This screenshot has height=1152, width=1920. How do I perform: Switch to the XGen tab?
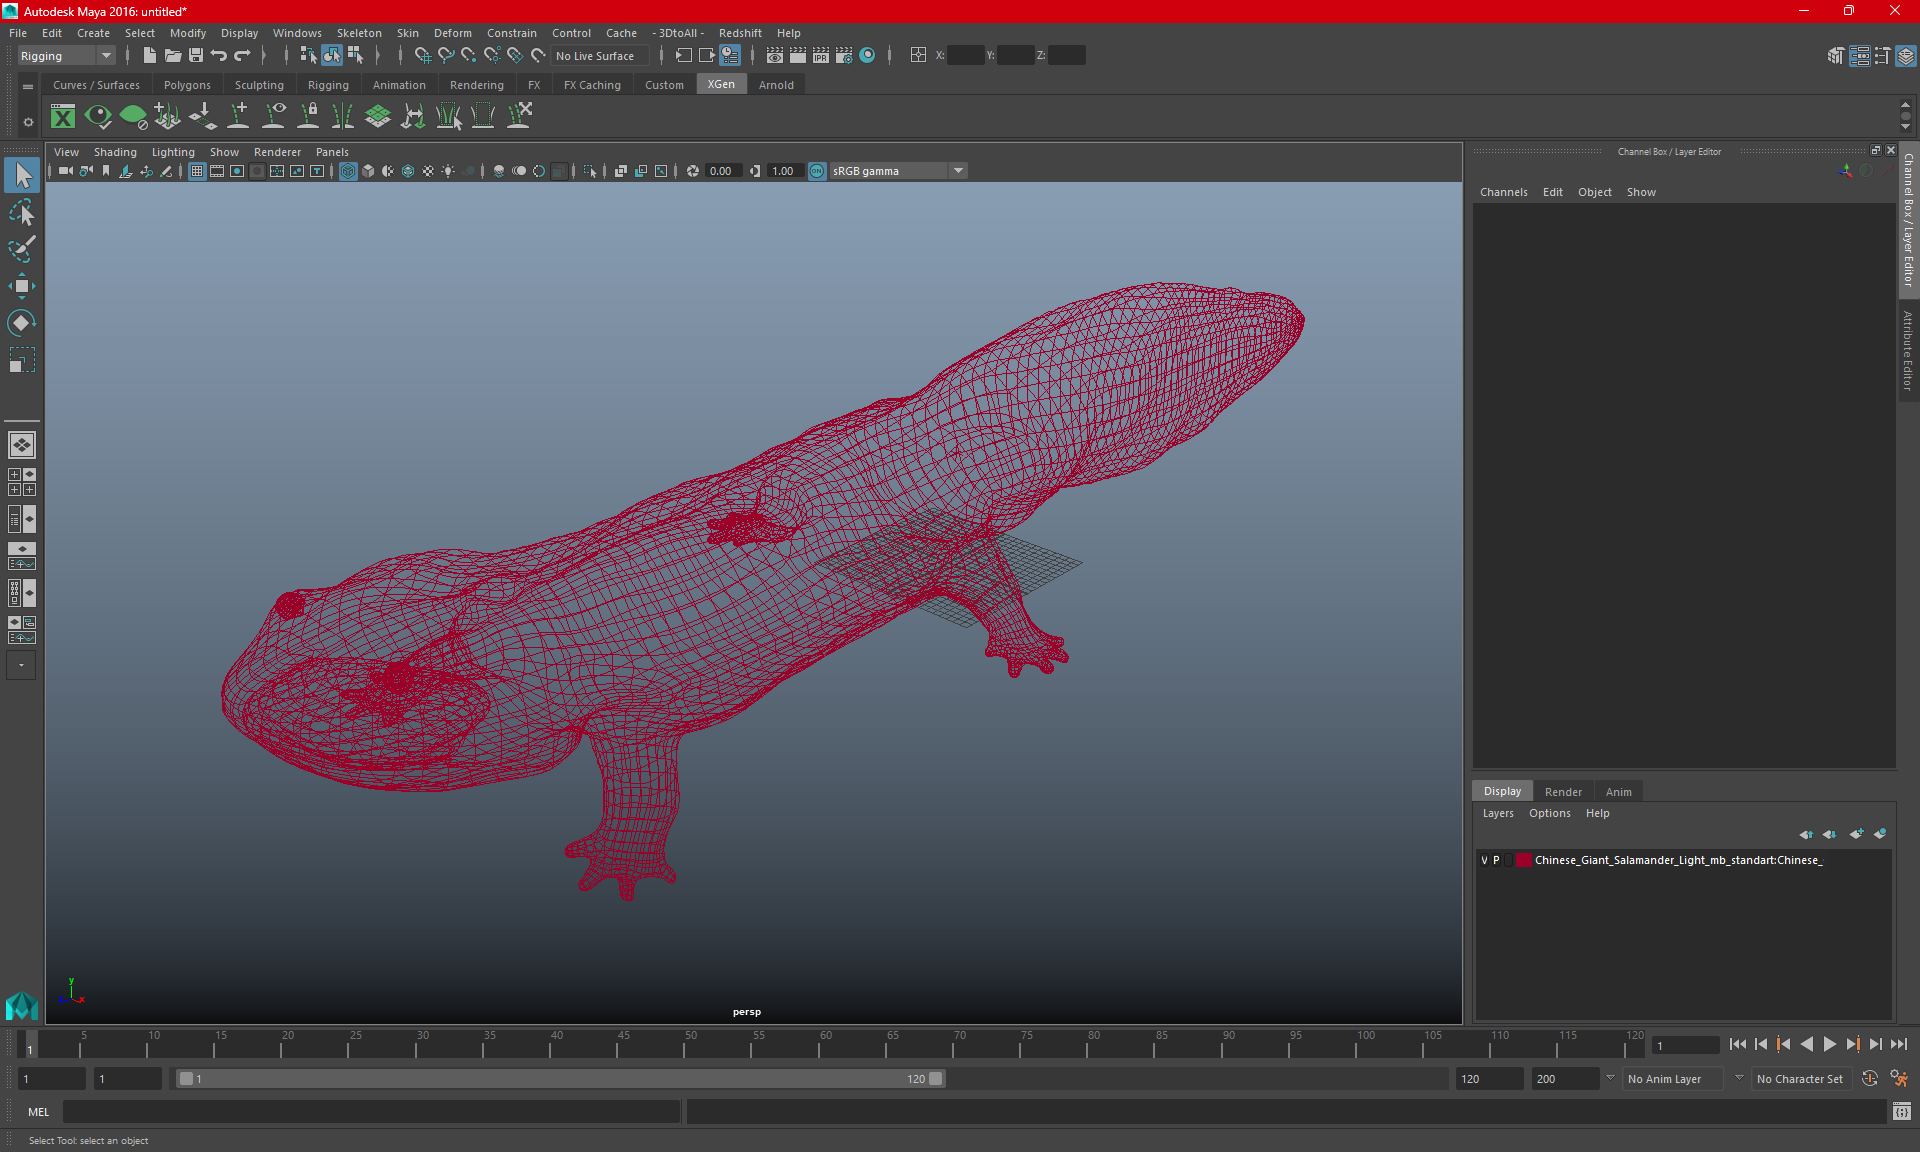pos(721,85)
